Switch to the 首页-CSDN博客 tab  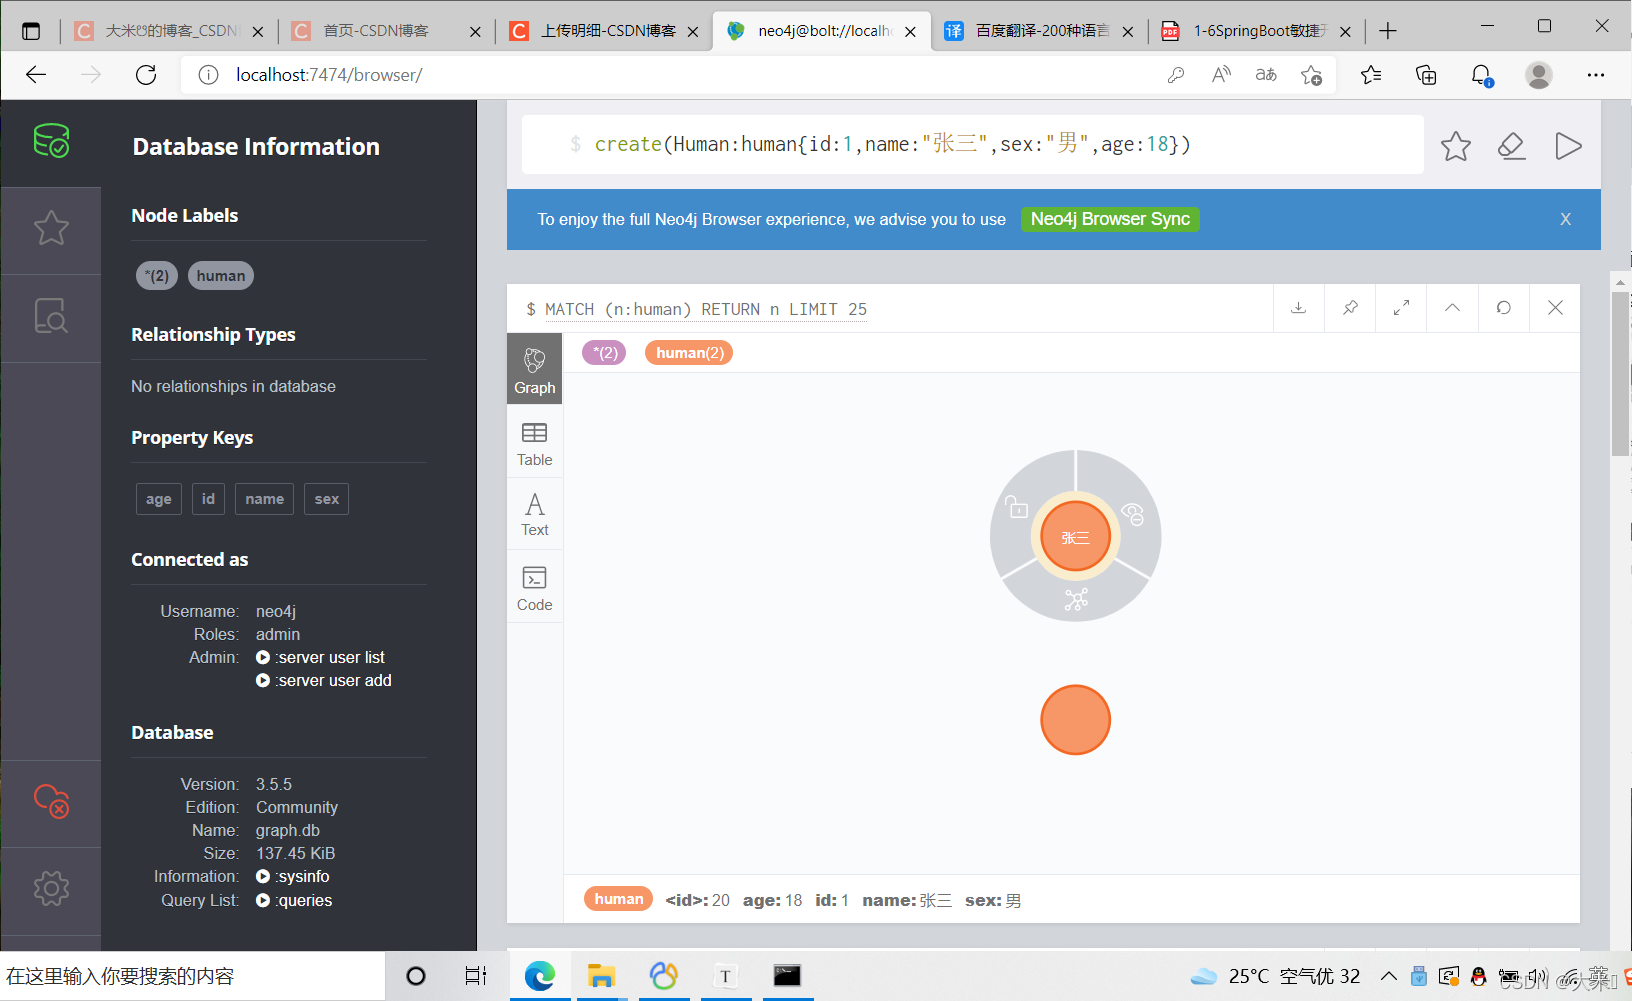point(386,31)
